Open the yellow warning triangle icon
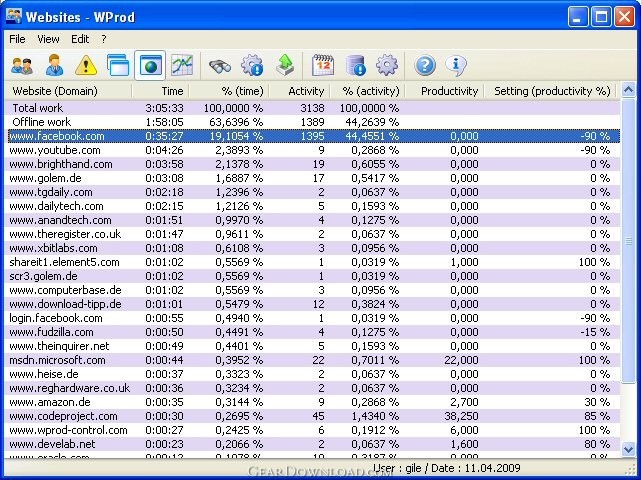Viewport: 641px width, 480px height. [86, 65]
